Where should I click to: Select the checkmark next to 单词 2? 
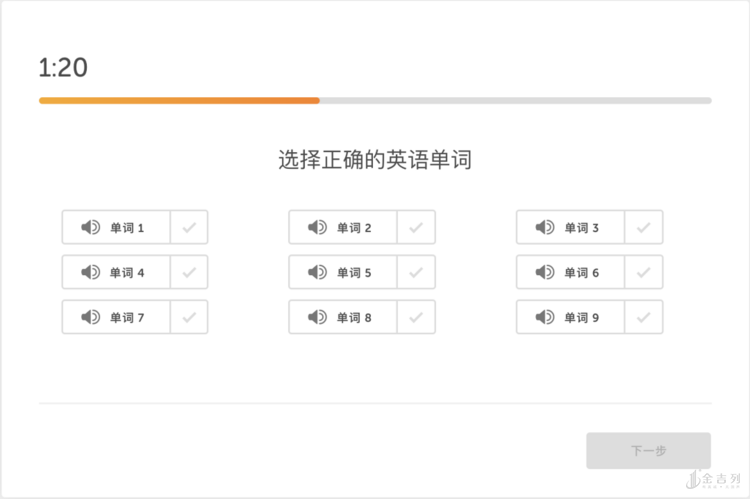[x=416, y=227]
